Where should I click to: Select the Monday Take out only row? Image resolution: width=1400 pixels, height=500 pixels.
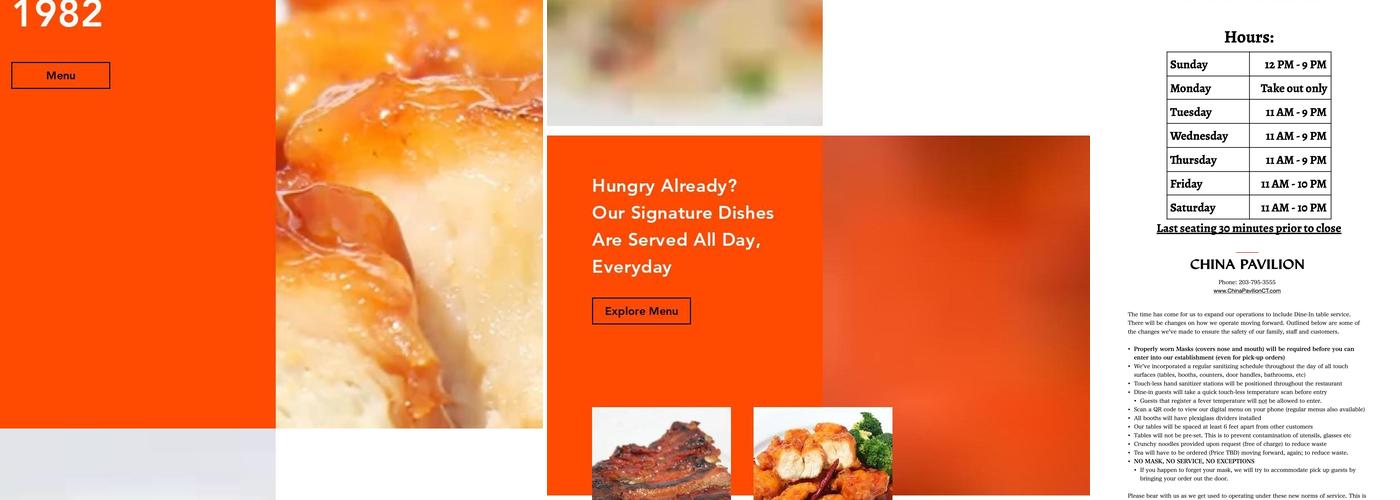tap(1249, 88)
